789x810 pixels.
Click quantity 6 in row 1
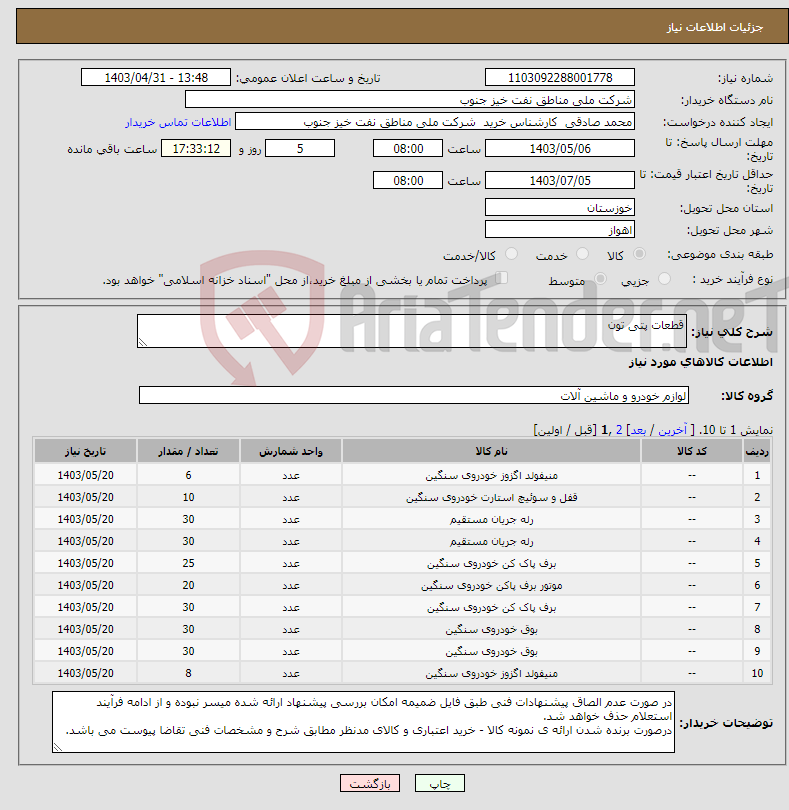(188, 475)
